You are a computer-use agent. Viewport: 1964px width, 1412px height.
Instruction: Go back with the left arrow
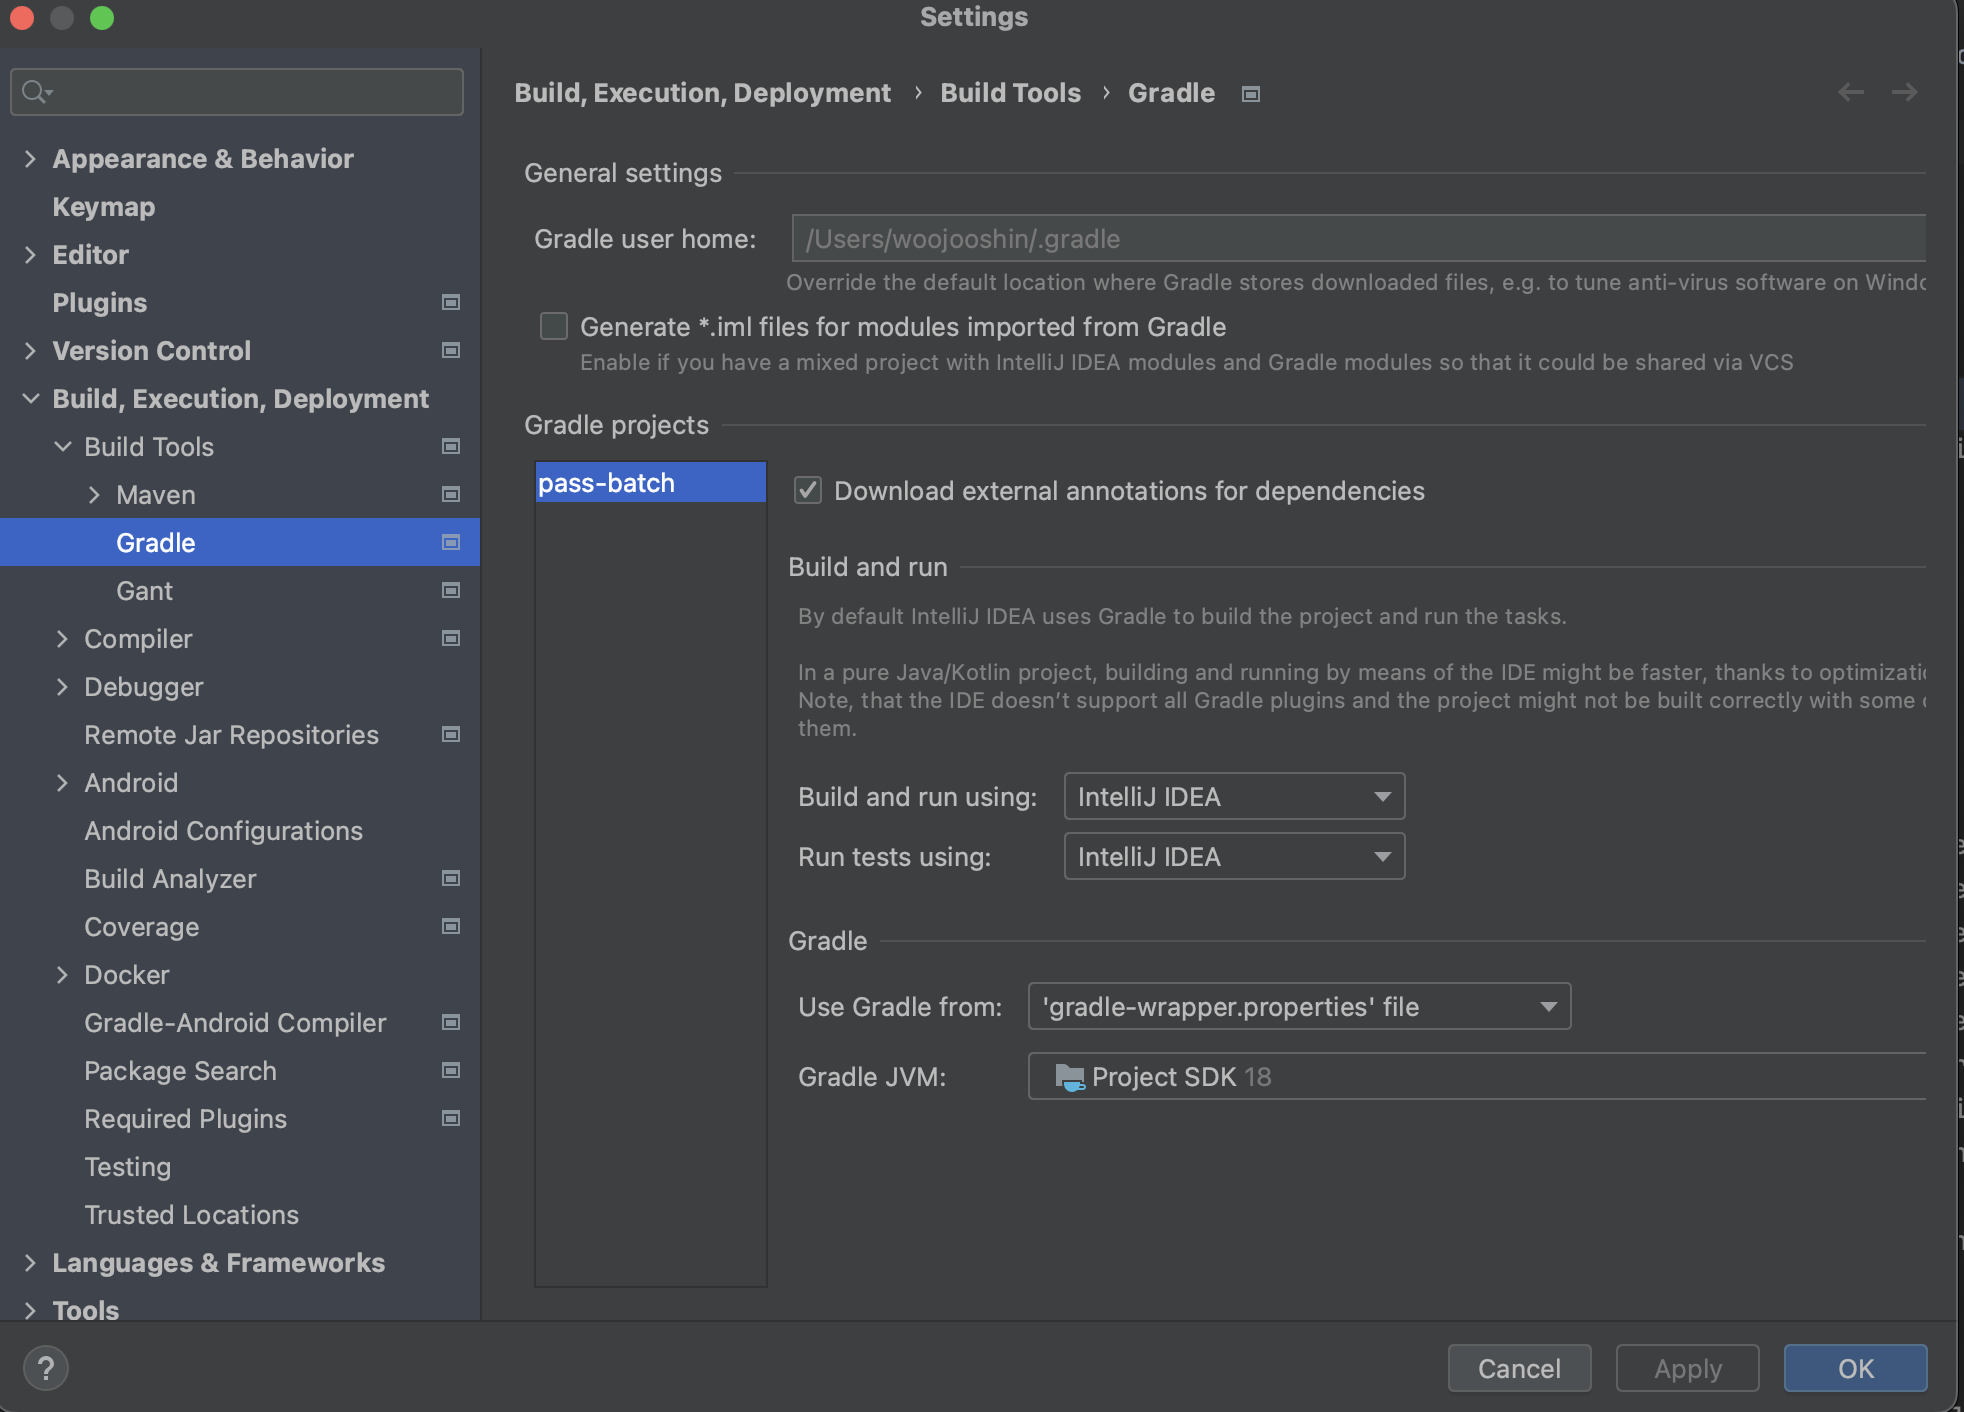[x=1851, y=92]
